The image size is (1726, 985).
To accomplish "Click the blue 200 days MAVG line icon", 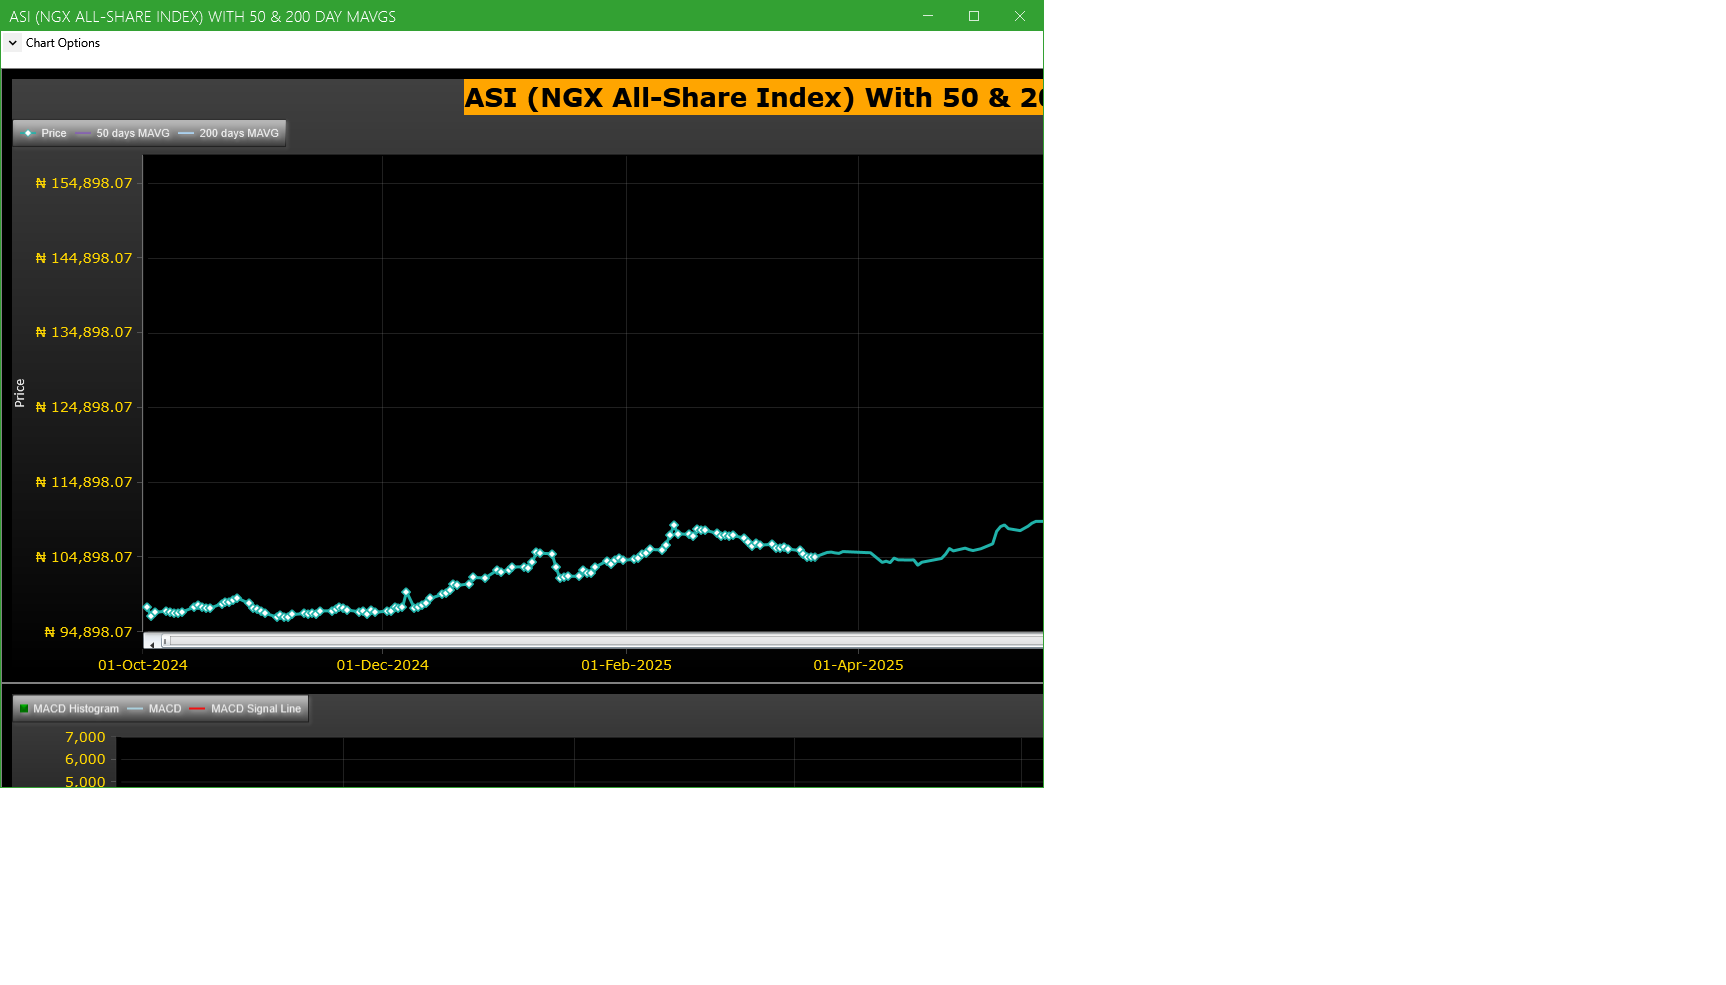I will tap(186, 133).
